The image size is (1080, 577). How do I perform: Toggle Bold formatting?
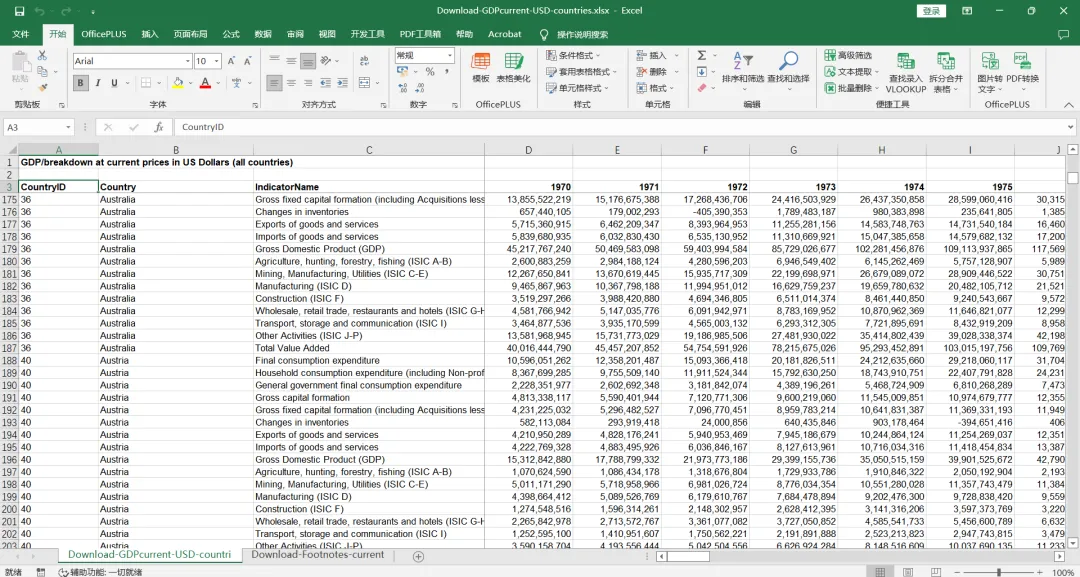pos(81,83)
